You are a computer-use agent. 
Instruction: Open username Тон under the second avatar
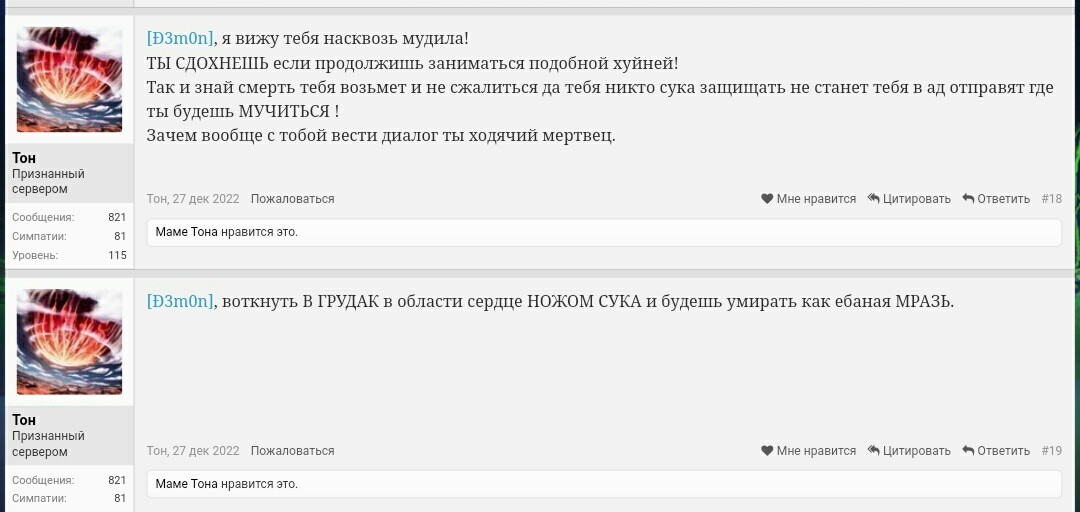[24, 420]
